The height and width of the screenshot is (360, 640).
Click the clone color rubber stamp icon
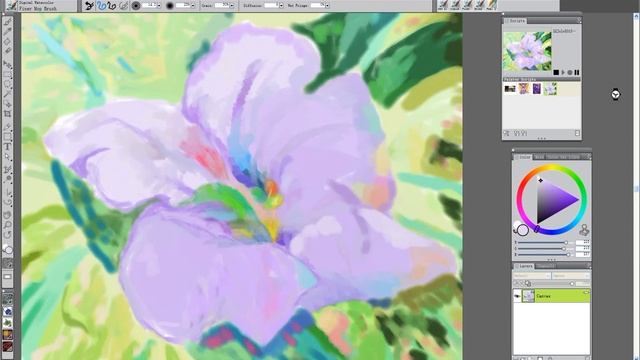coord(584,230)
